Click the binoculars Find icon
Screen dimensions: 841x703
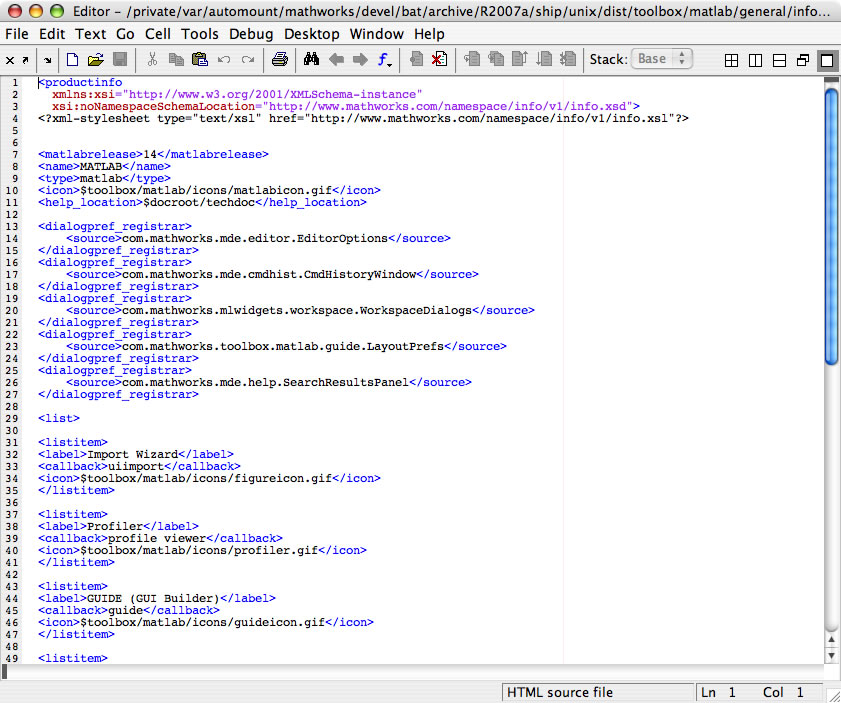coord(311,60)
